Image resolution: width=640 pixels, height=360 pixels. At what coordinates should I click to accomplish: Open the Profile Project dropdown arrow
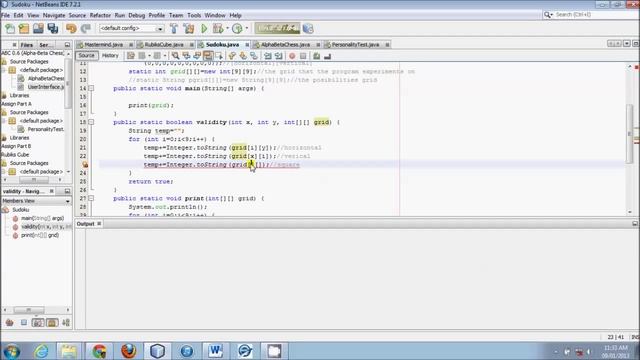(247, 28)
